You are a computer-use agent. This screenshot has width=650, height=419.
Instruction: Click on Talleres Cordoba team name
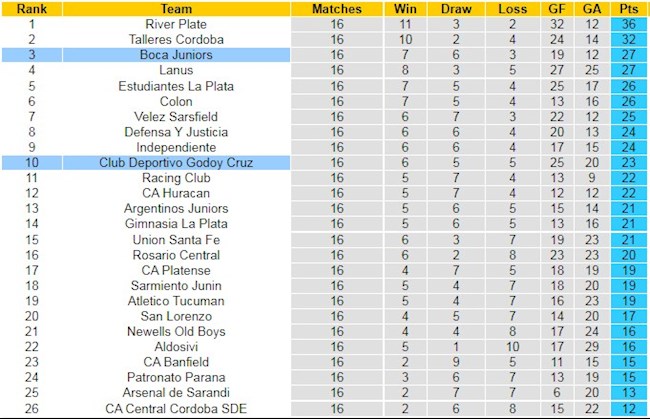(x=176, y=39)
